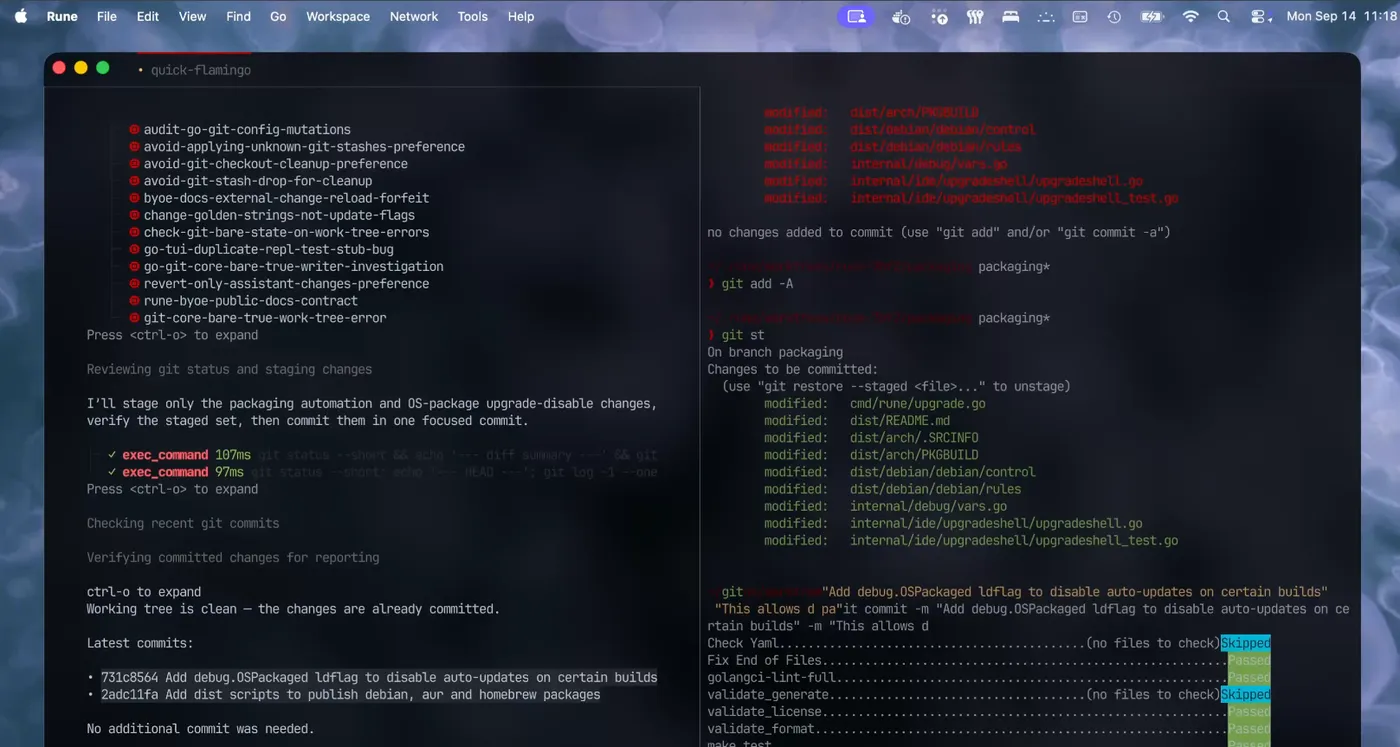This screenshot has height=747, width=1400.
Task: Click the 'Reviewing git status and staging changes' line
Action: click(x=229, y=370)
